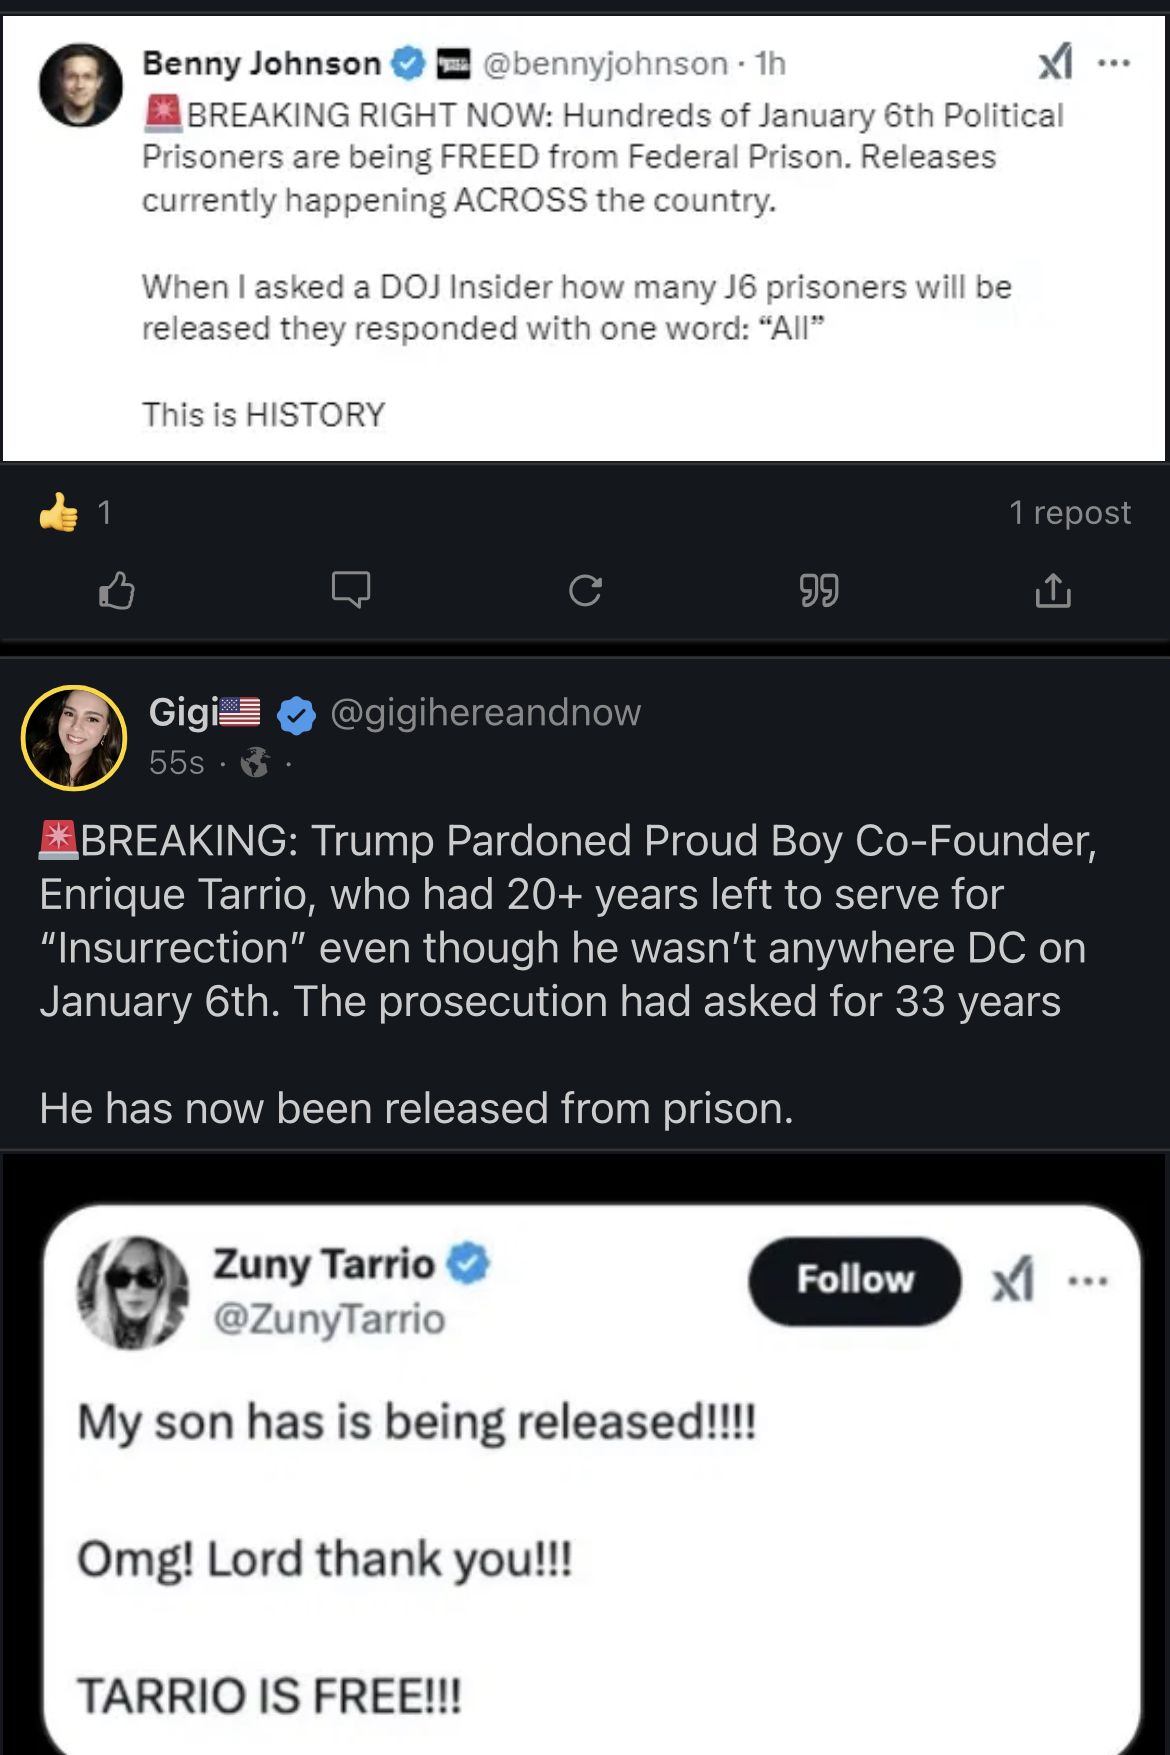Like the post with thumbs-up outline icon
Image resolution: width=1170 pixels, height=1755 pixels.
[x=117, y=591]
